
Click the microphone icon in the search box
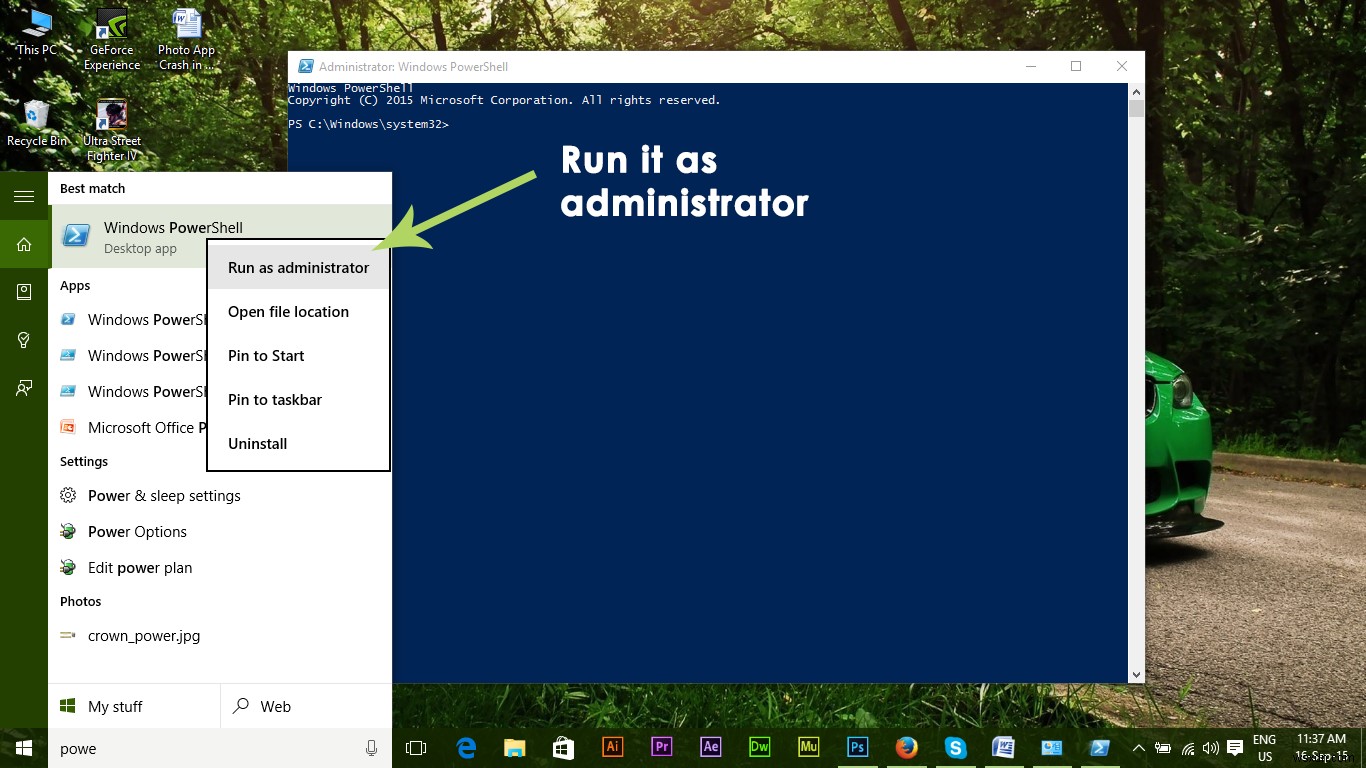[371, 748]
